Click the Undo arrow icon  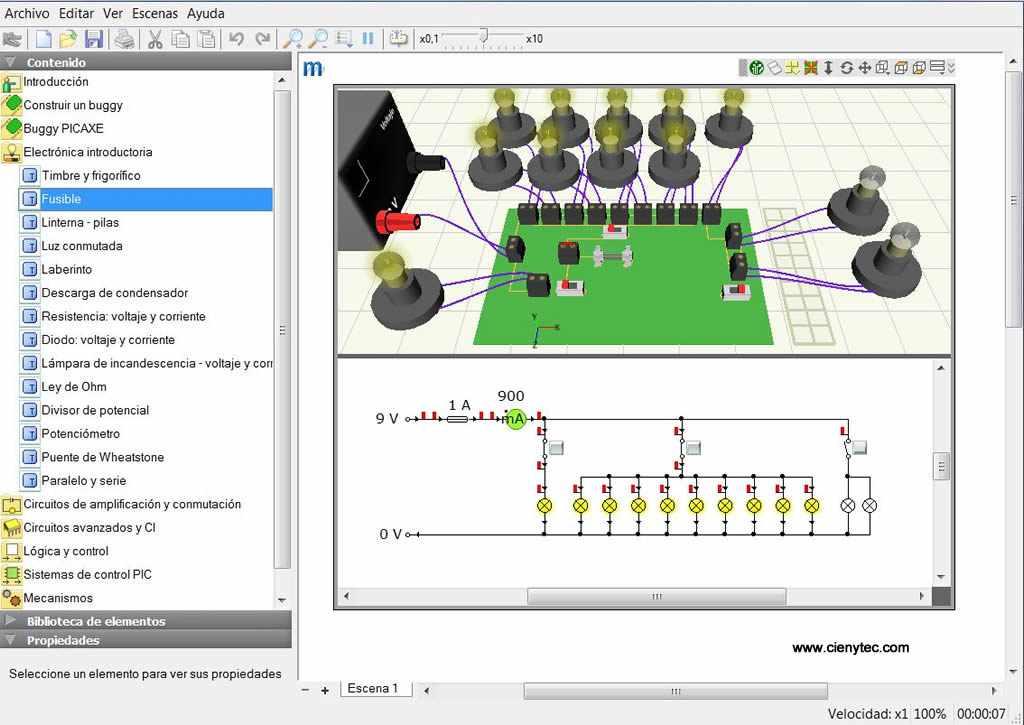click(236, 39)
